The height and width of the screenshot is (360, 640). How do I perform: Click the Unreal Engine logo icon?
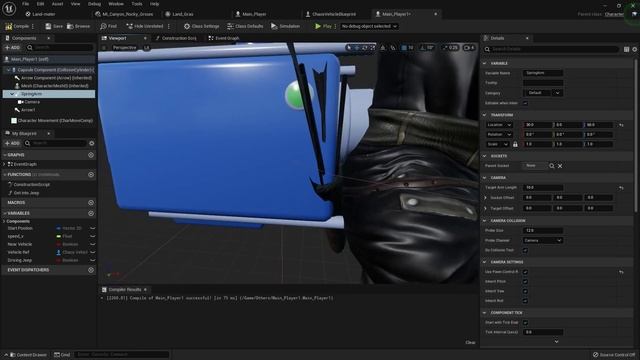[x=9, y=9]
